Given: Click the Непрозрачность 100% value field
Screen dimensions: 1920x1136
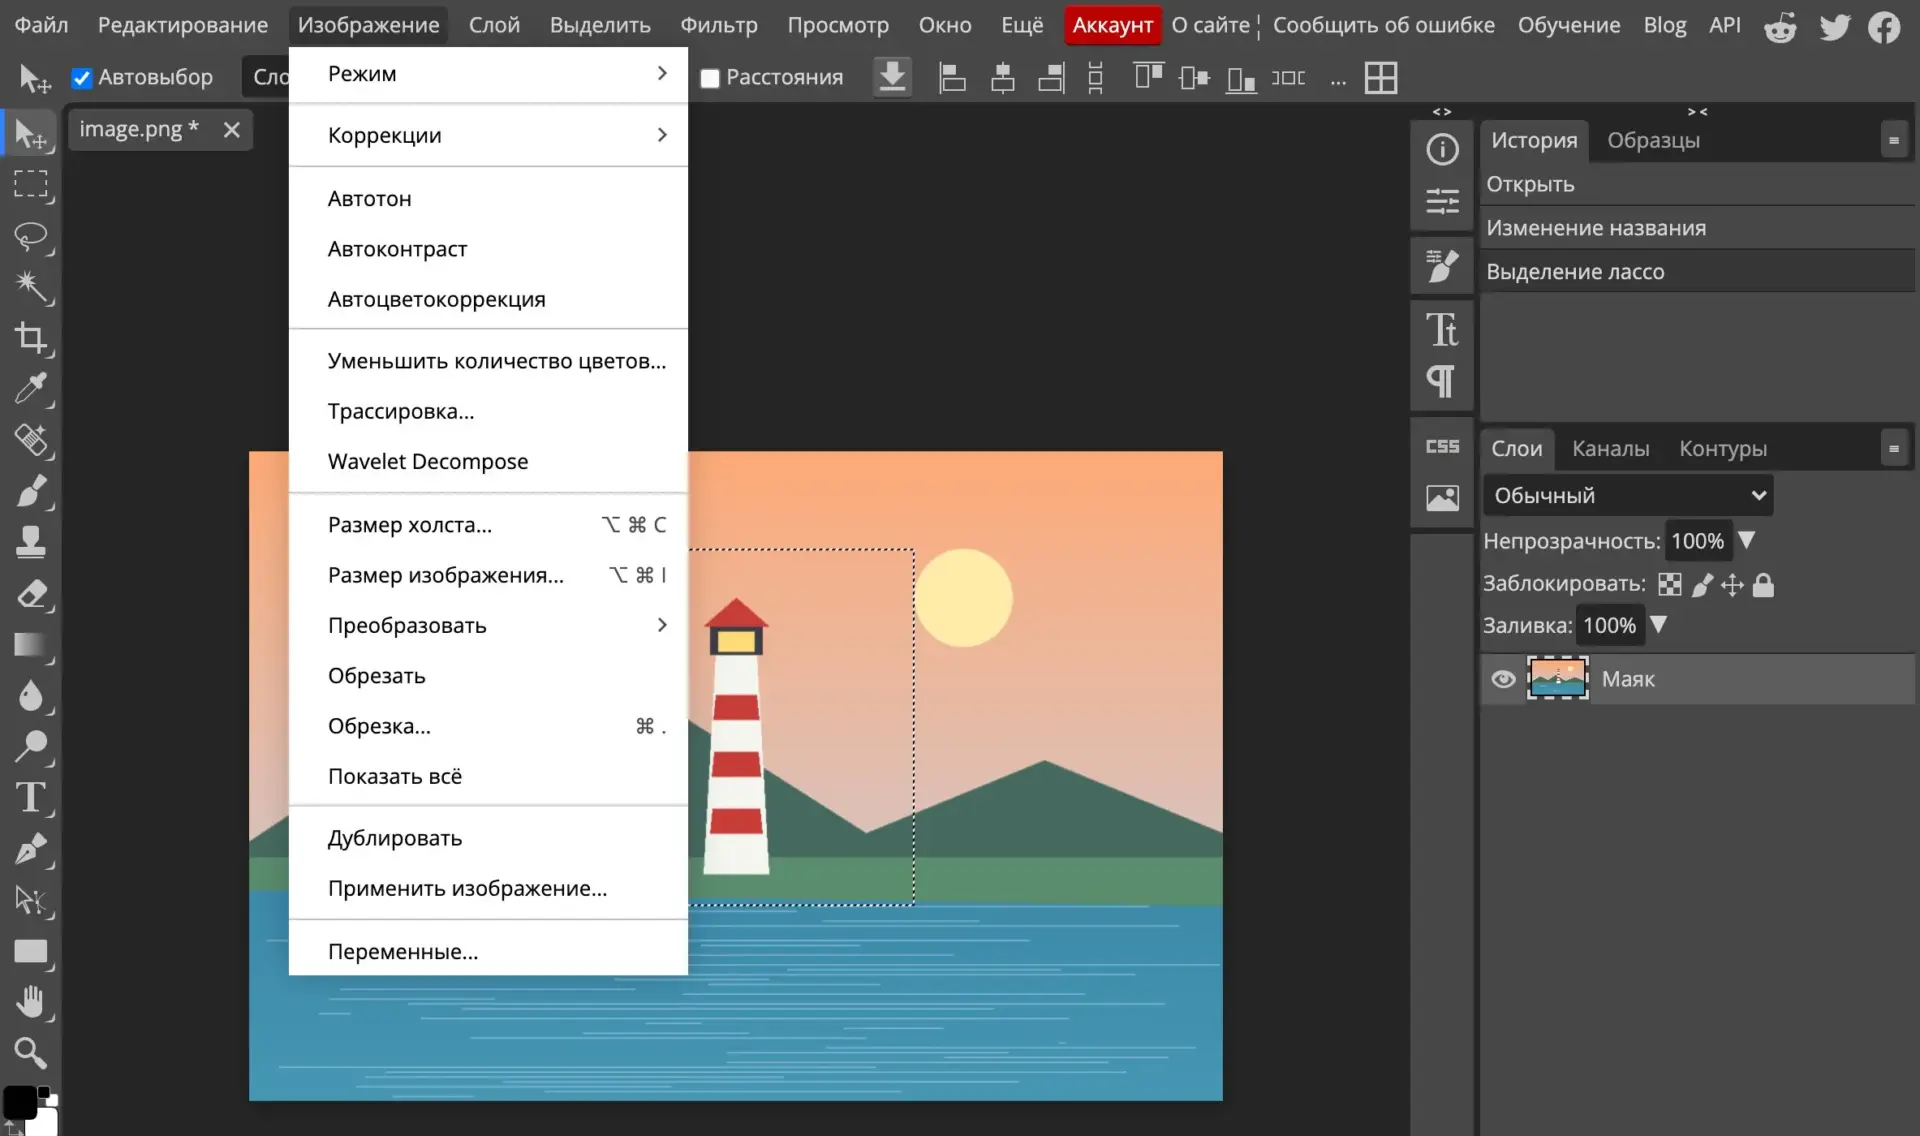Looking at the screenshot, I should 1697,541.
